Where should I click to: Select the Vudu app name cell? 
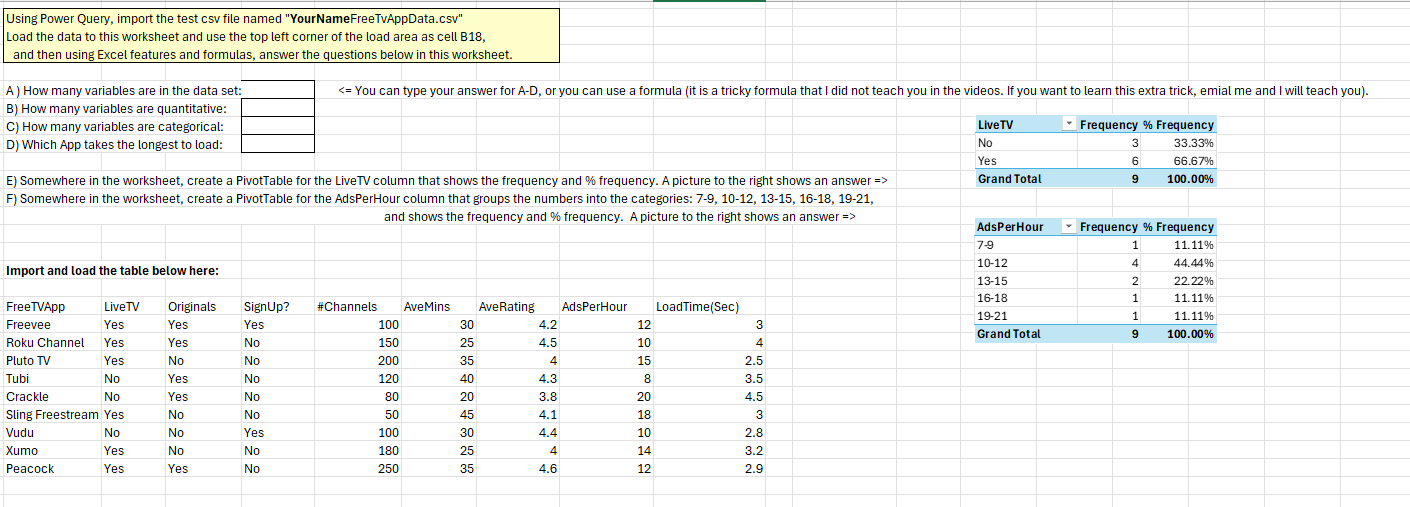click(x=50, y=433)
